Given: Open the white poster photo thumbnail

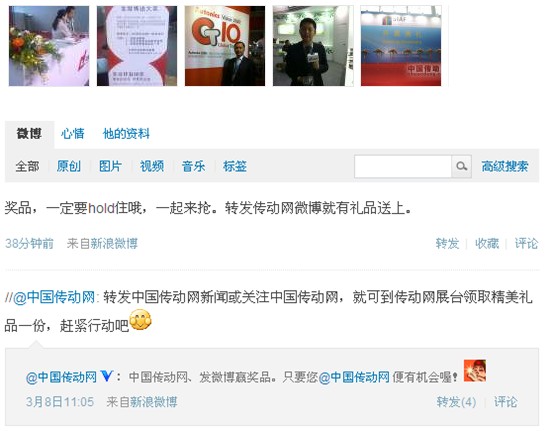Looking at the screenshot, I should coord(137,46).
